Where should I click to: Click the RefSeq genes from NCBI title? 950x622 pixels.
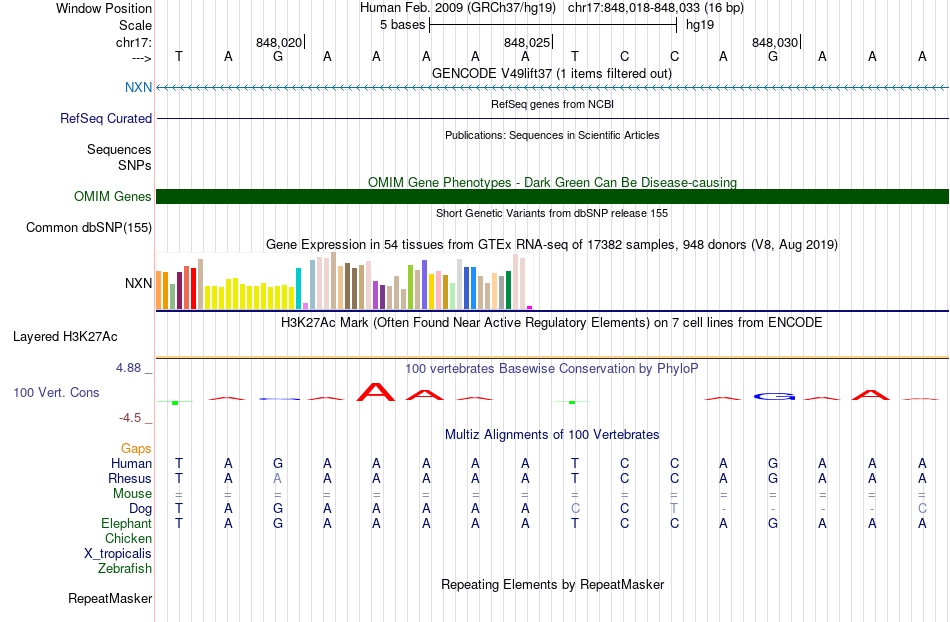click(553, 104)
